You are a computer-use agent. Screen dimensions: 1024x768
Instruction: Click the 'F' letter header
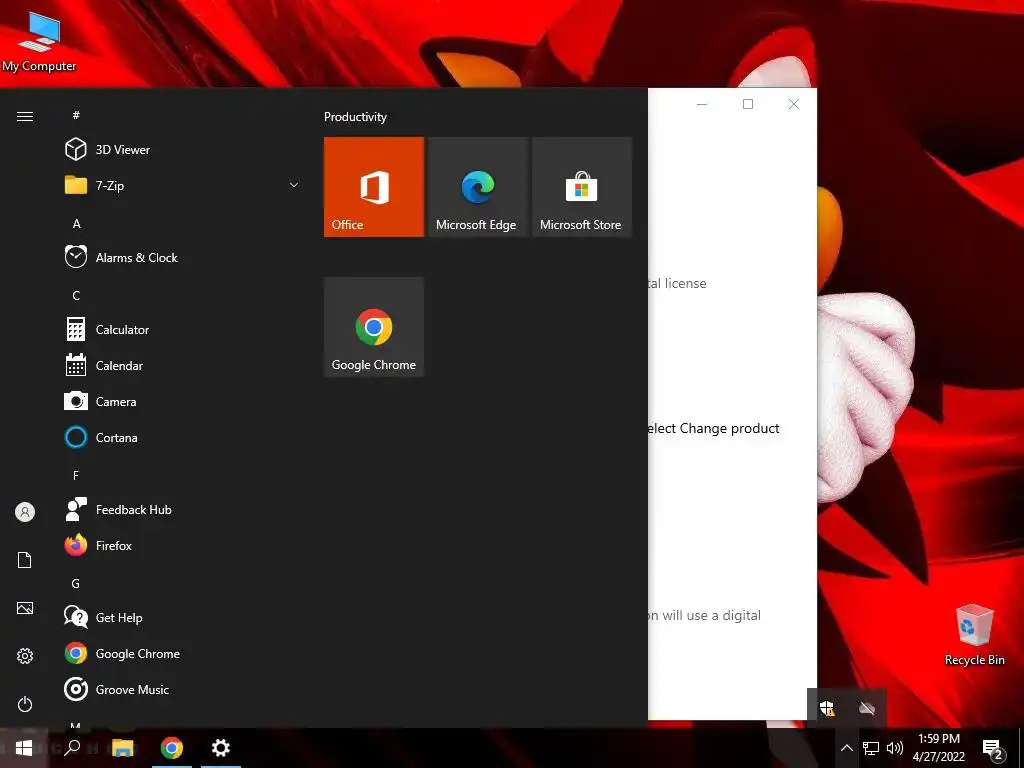[x=76, y=475]
